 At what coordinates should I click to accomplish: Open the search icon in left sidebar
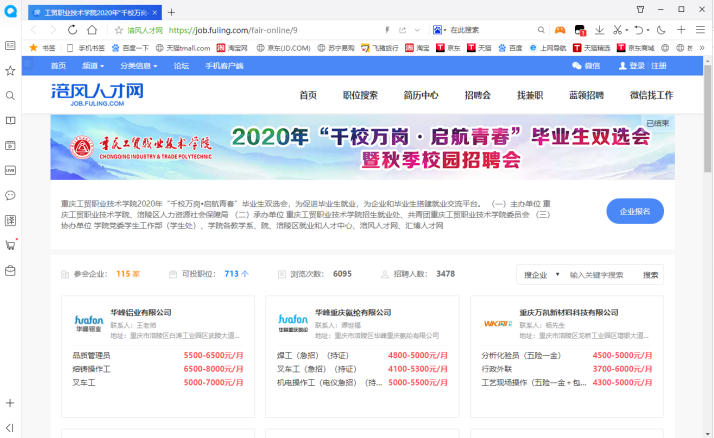coord(10,96)
